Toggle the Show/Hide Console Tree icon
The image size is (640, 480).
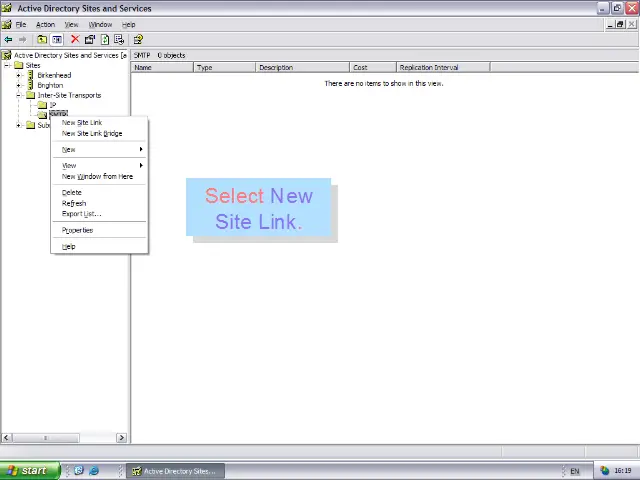click(x=57, y=40)
